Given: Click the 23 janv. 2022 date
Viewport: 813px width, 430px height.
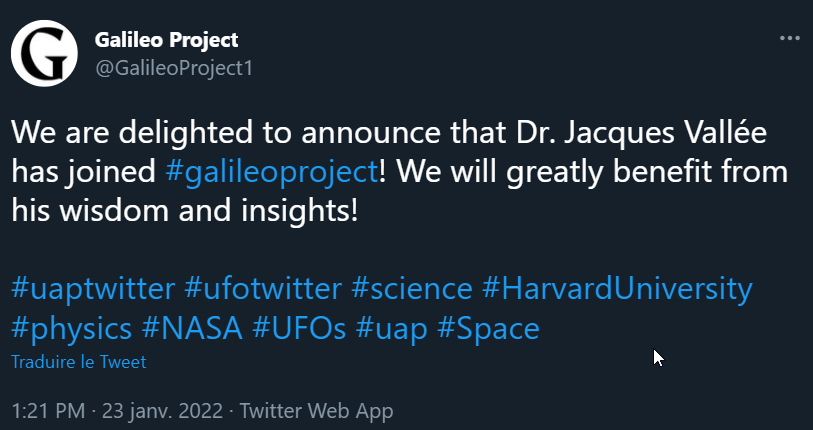Looking at the screenshot, I should tap(162, 411).
